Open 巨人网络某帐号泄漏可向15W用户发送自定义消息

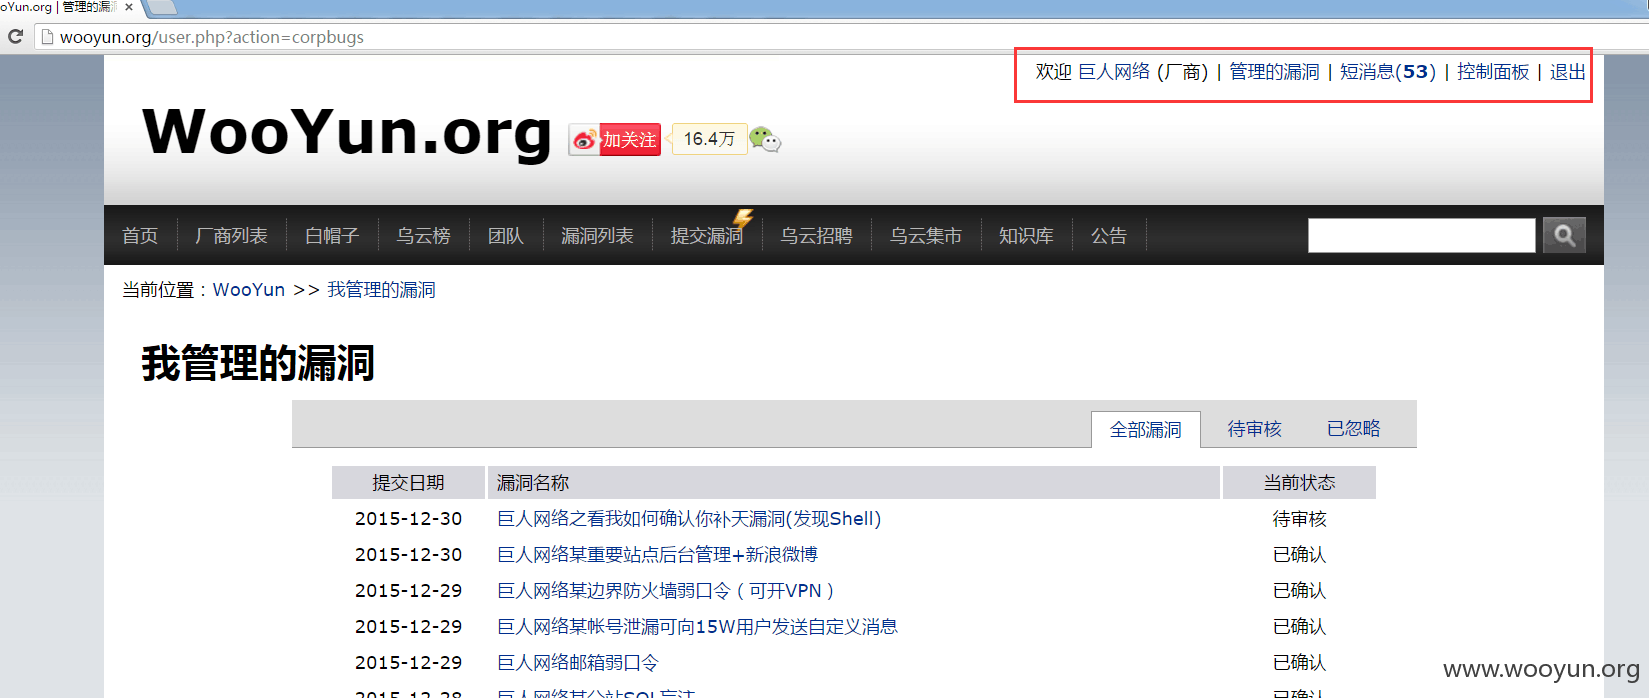(x=697, y=627)
